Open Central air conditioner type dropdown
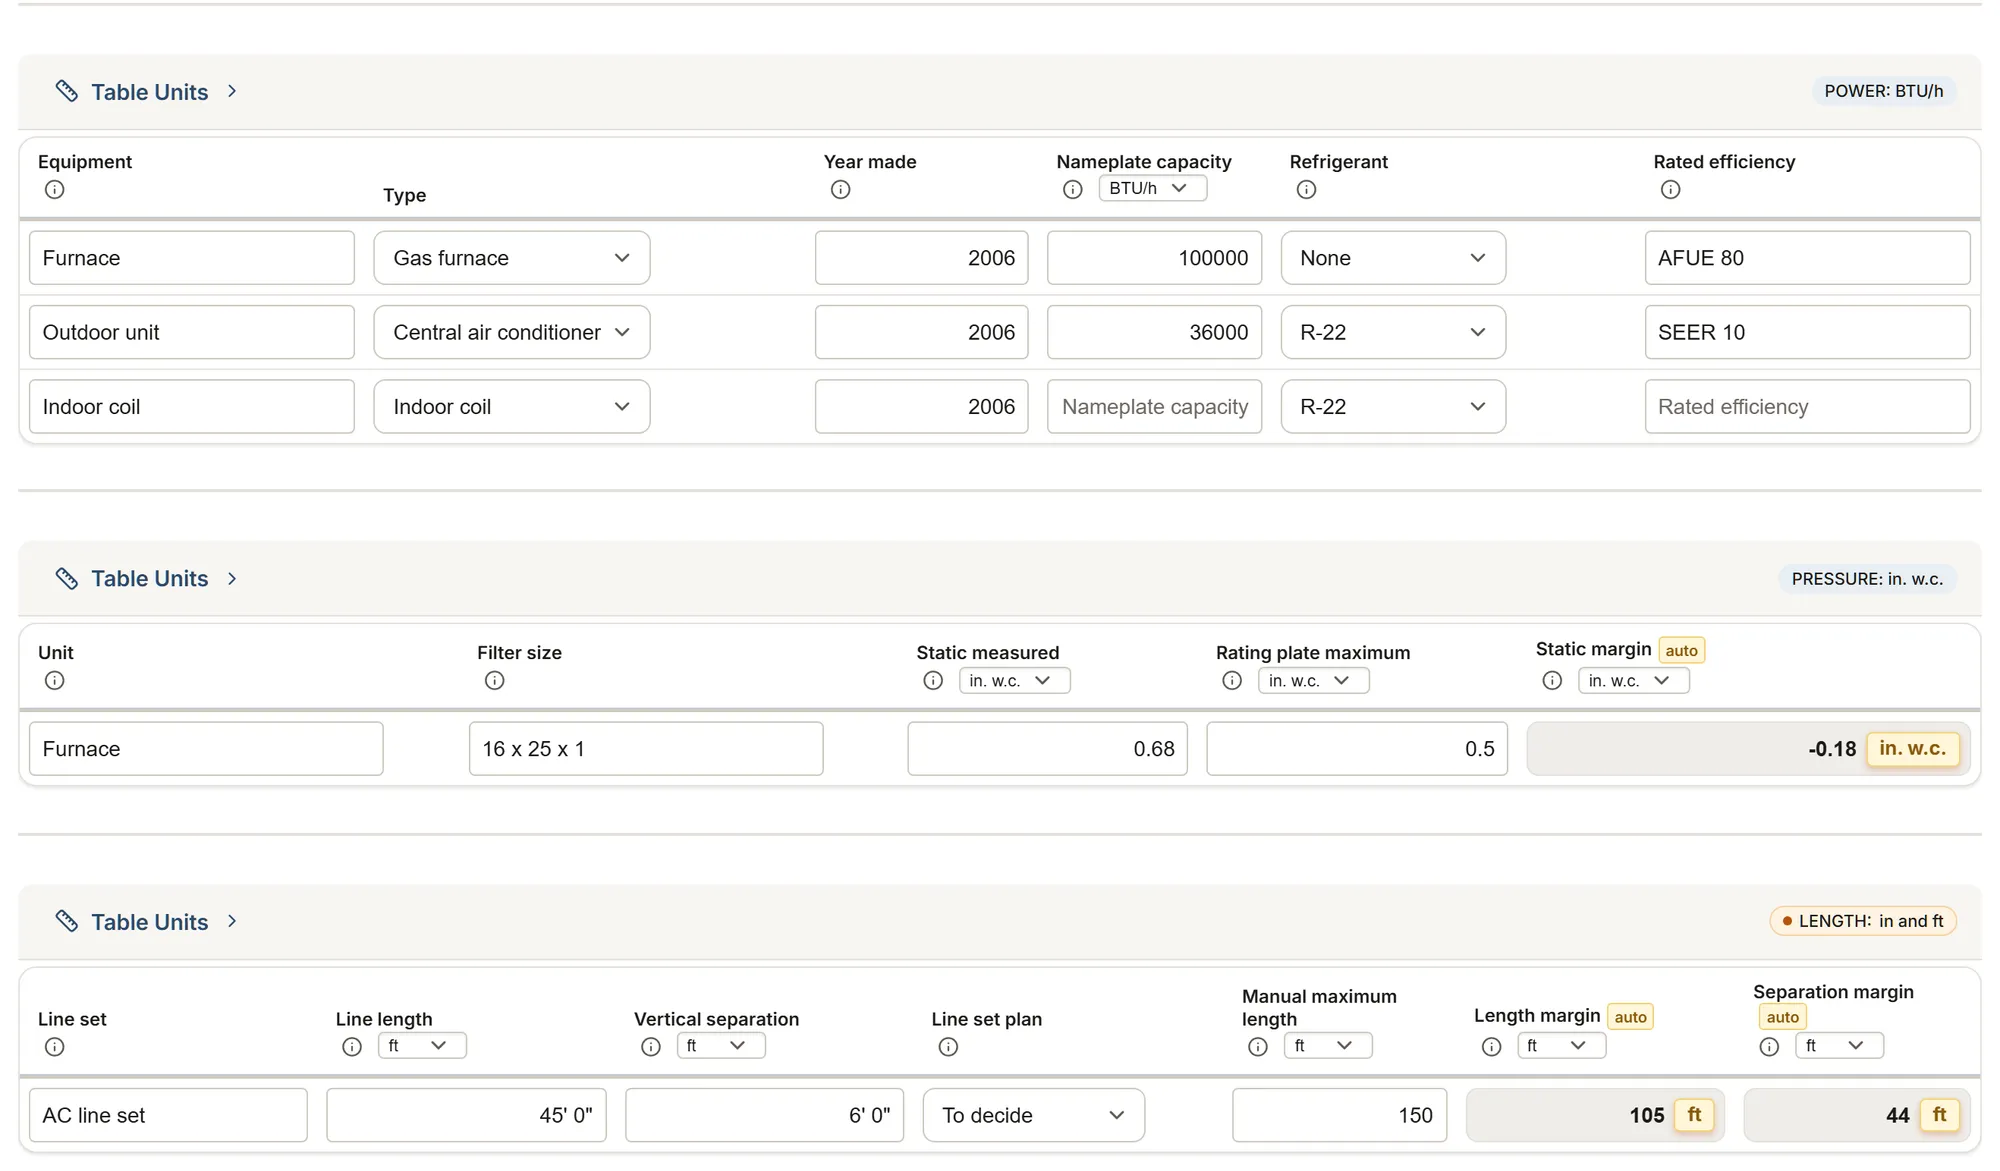The image size is (2000, 1171). tap(512, 332)
